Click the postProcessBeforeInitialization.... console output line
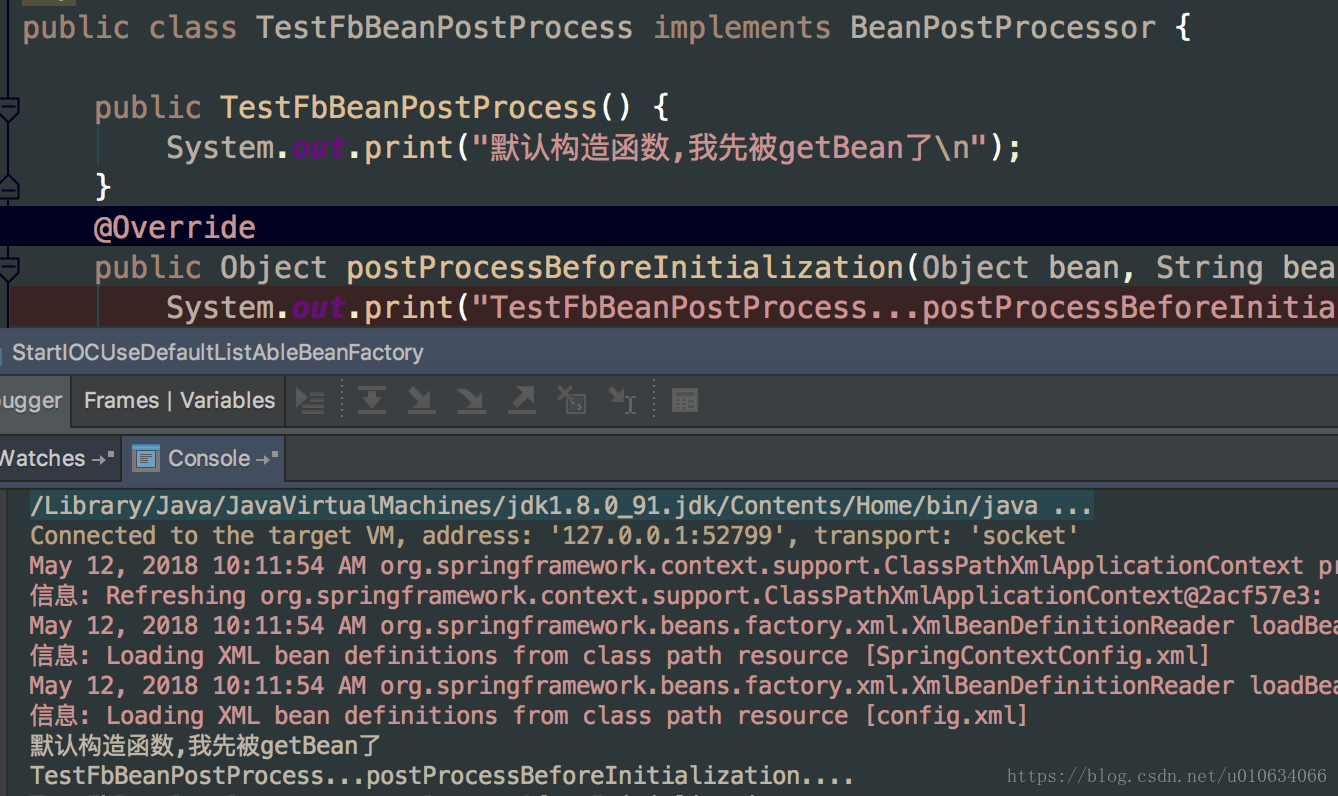This screenshot has width=1338, height=796. 442,776
